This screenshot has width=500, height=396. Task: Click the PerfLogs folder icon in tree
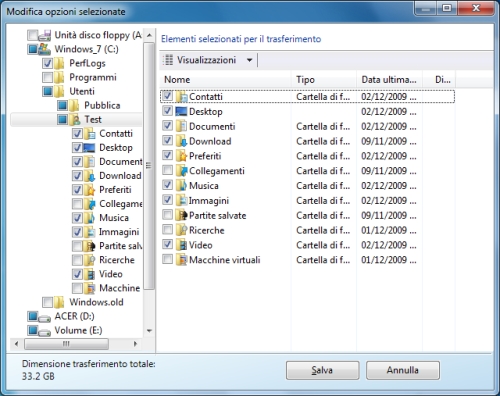click(x=59, y=63)
